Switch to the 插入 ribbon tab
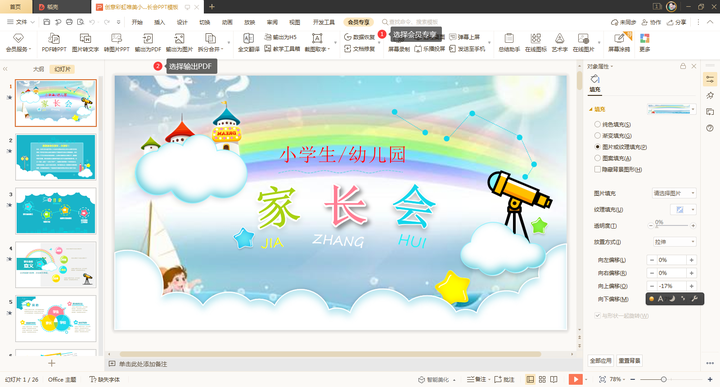 pyautogui.click(x=159, y=22)
